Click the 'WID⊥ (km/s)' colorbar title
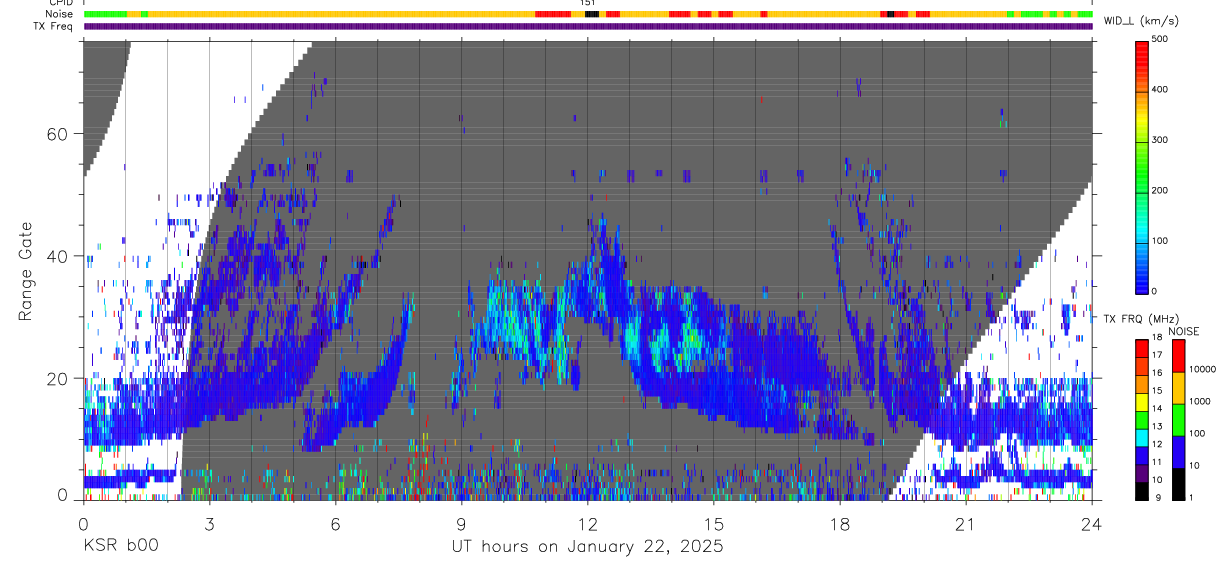 click(x=1140, y=20)
